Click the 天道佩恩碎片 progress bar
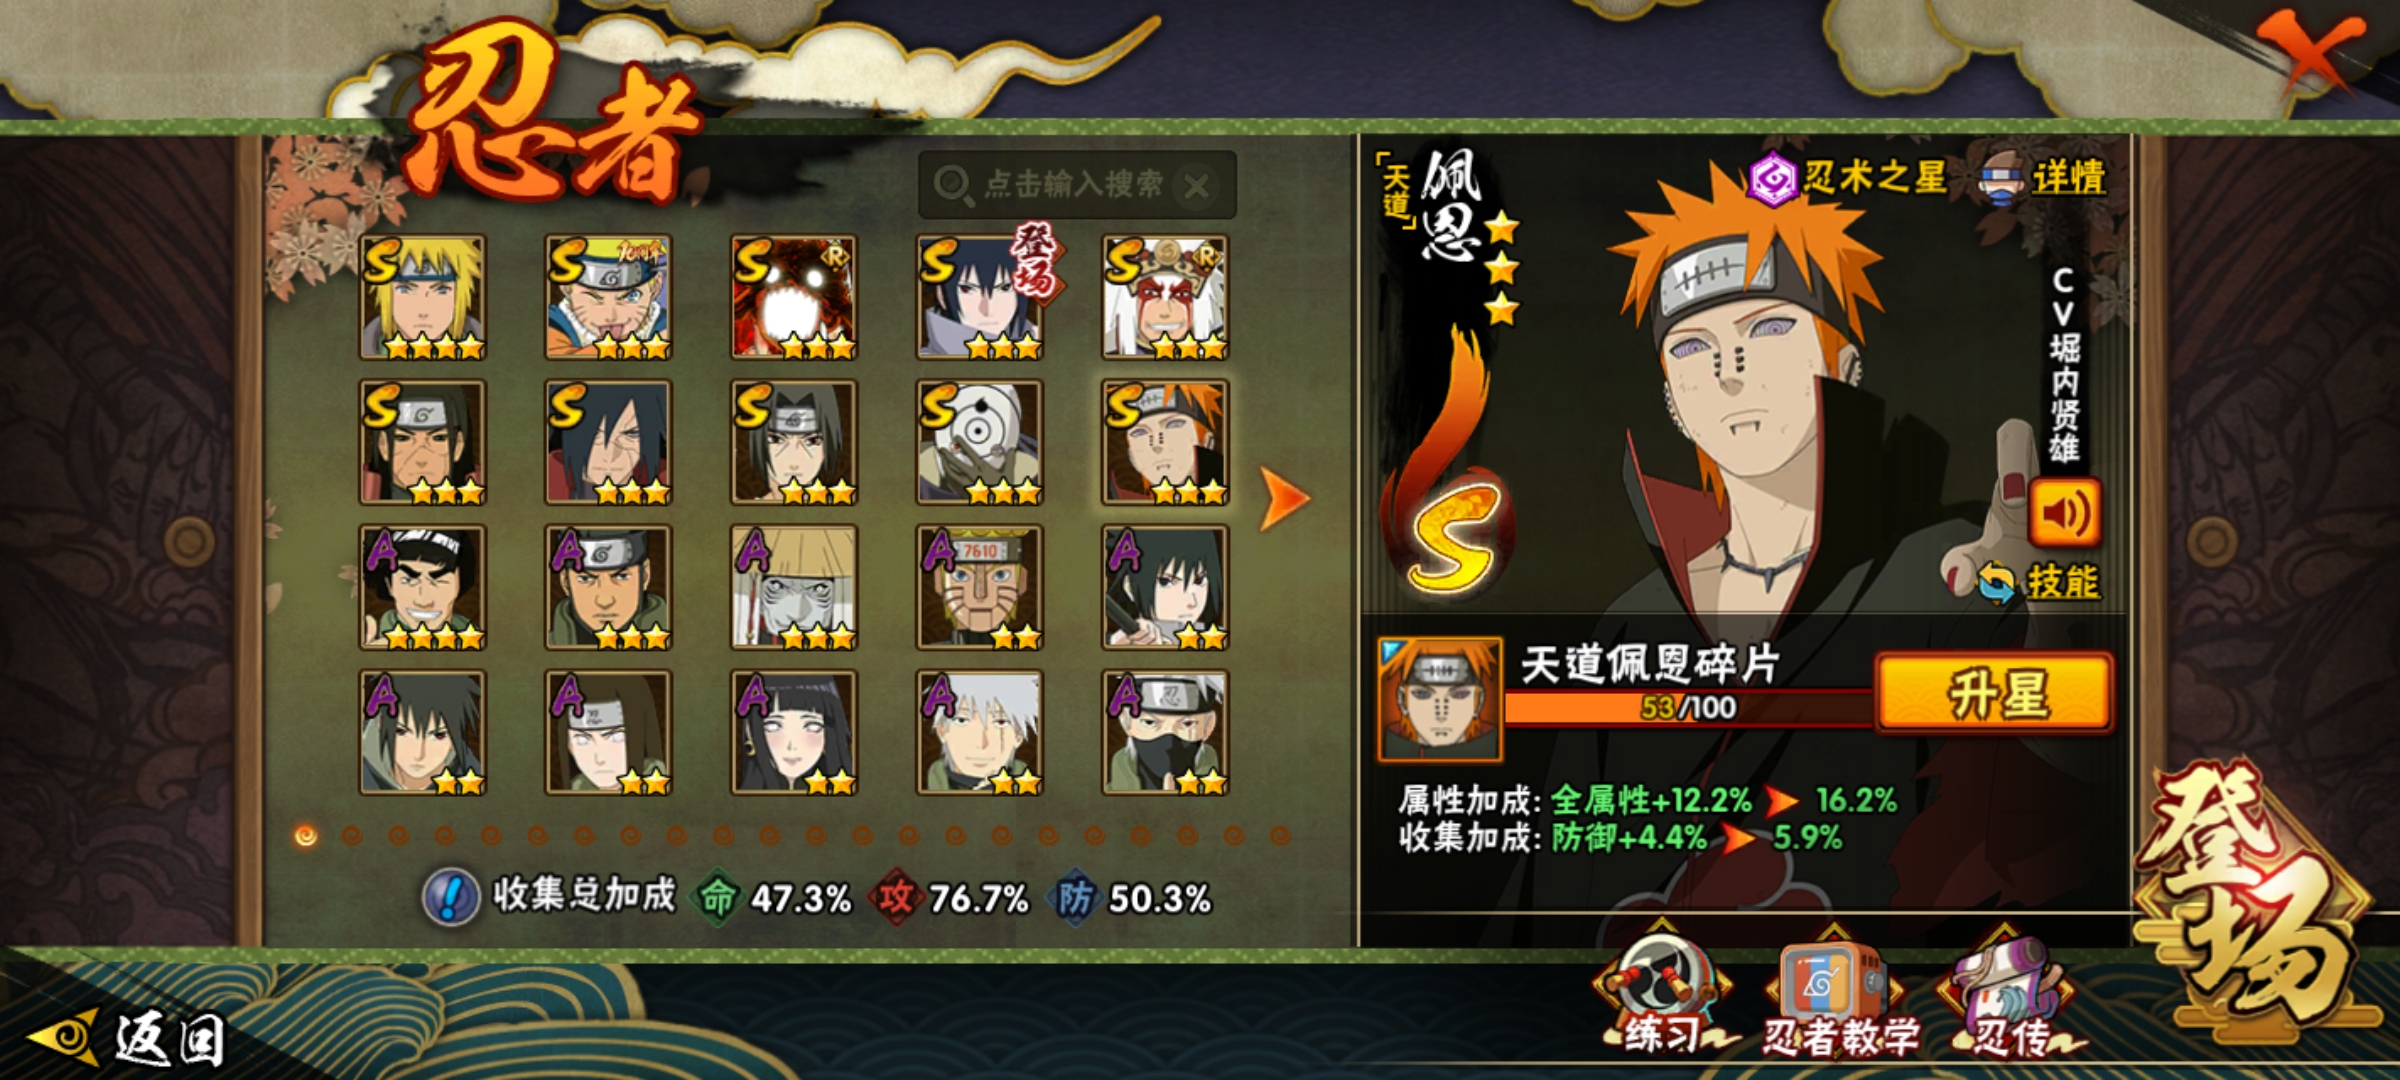 [1688, 707]
